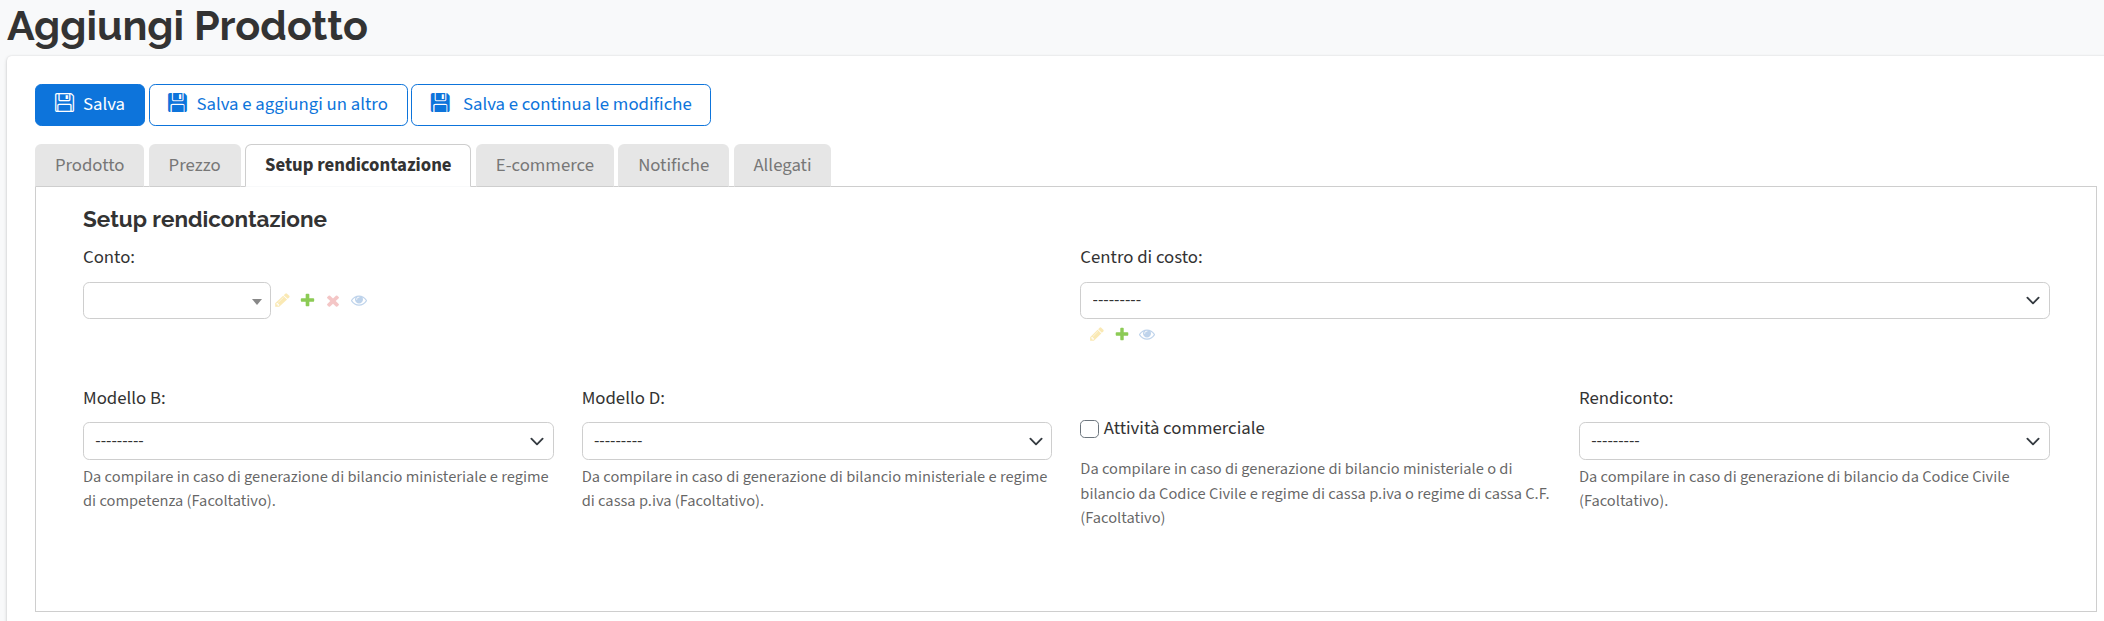View selected Conto with eye icon
Image resolution: width=2104 pixels, height=621 pixels.
tap(359, 300)
